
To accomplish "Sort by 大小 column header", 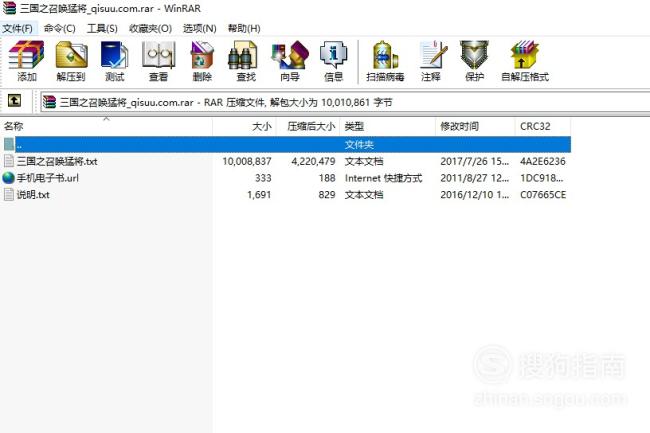I will [244, 126].
